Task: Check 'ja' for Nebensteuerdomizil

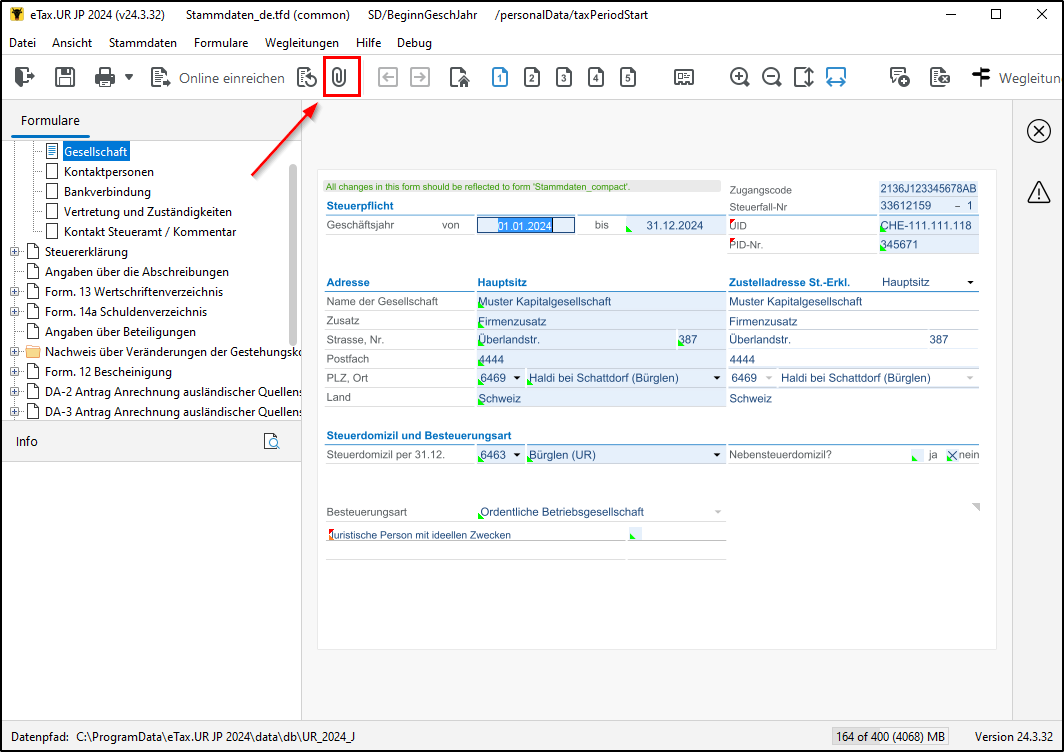Action: pos(917,455)
